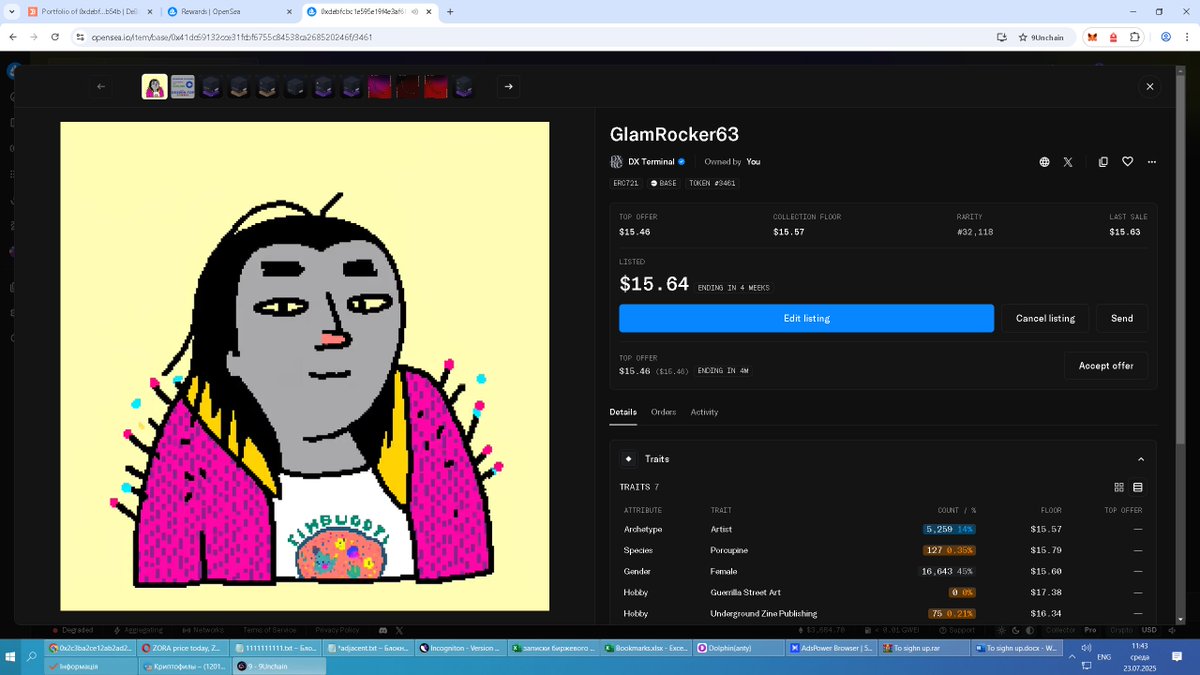Open browser extensions puzzle icon
Screen dimensions: 1200x675
(1134, 37)
